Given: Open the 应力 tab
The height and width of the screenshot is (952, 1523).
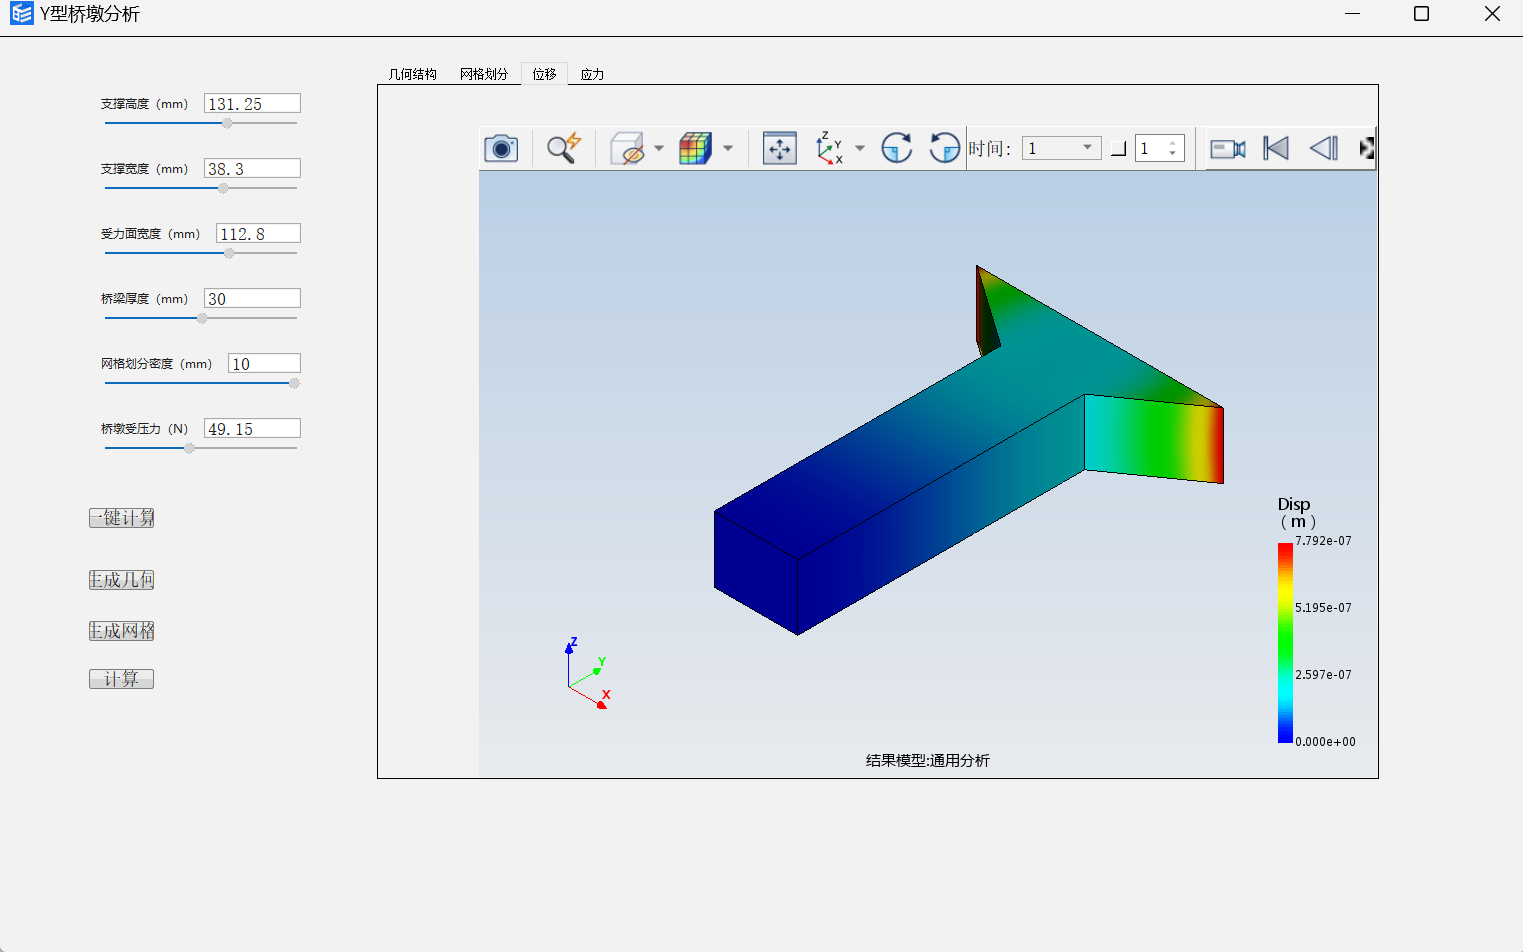Looking at the screenshot, I should (592, 74).
